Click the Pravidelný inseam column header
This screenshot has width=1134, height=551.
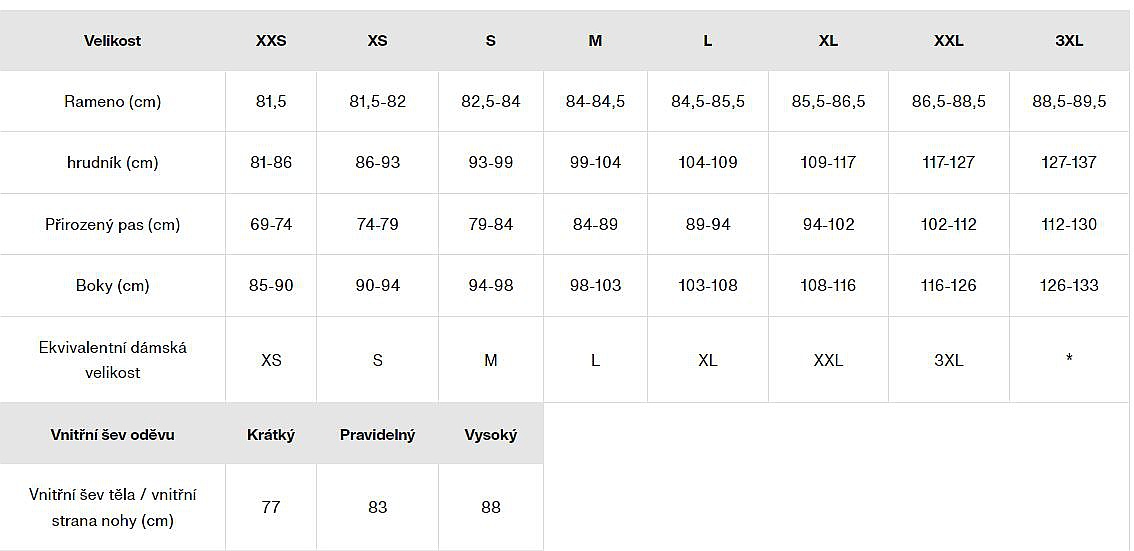pos(377,435)
